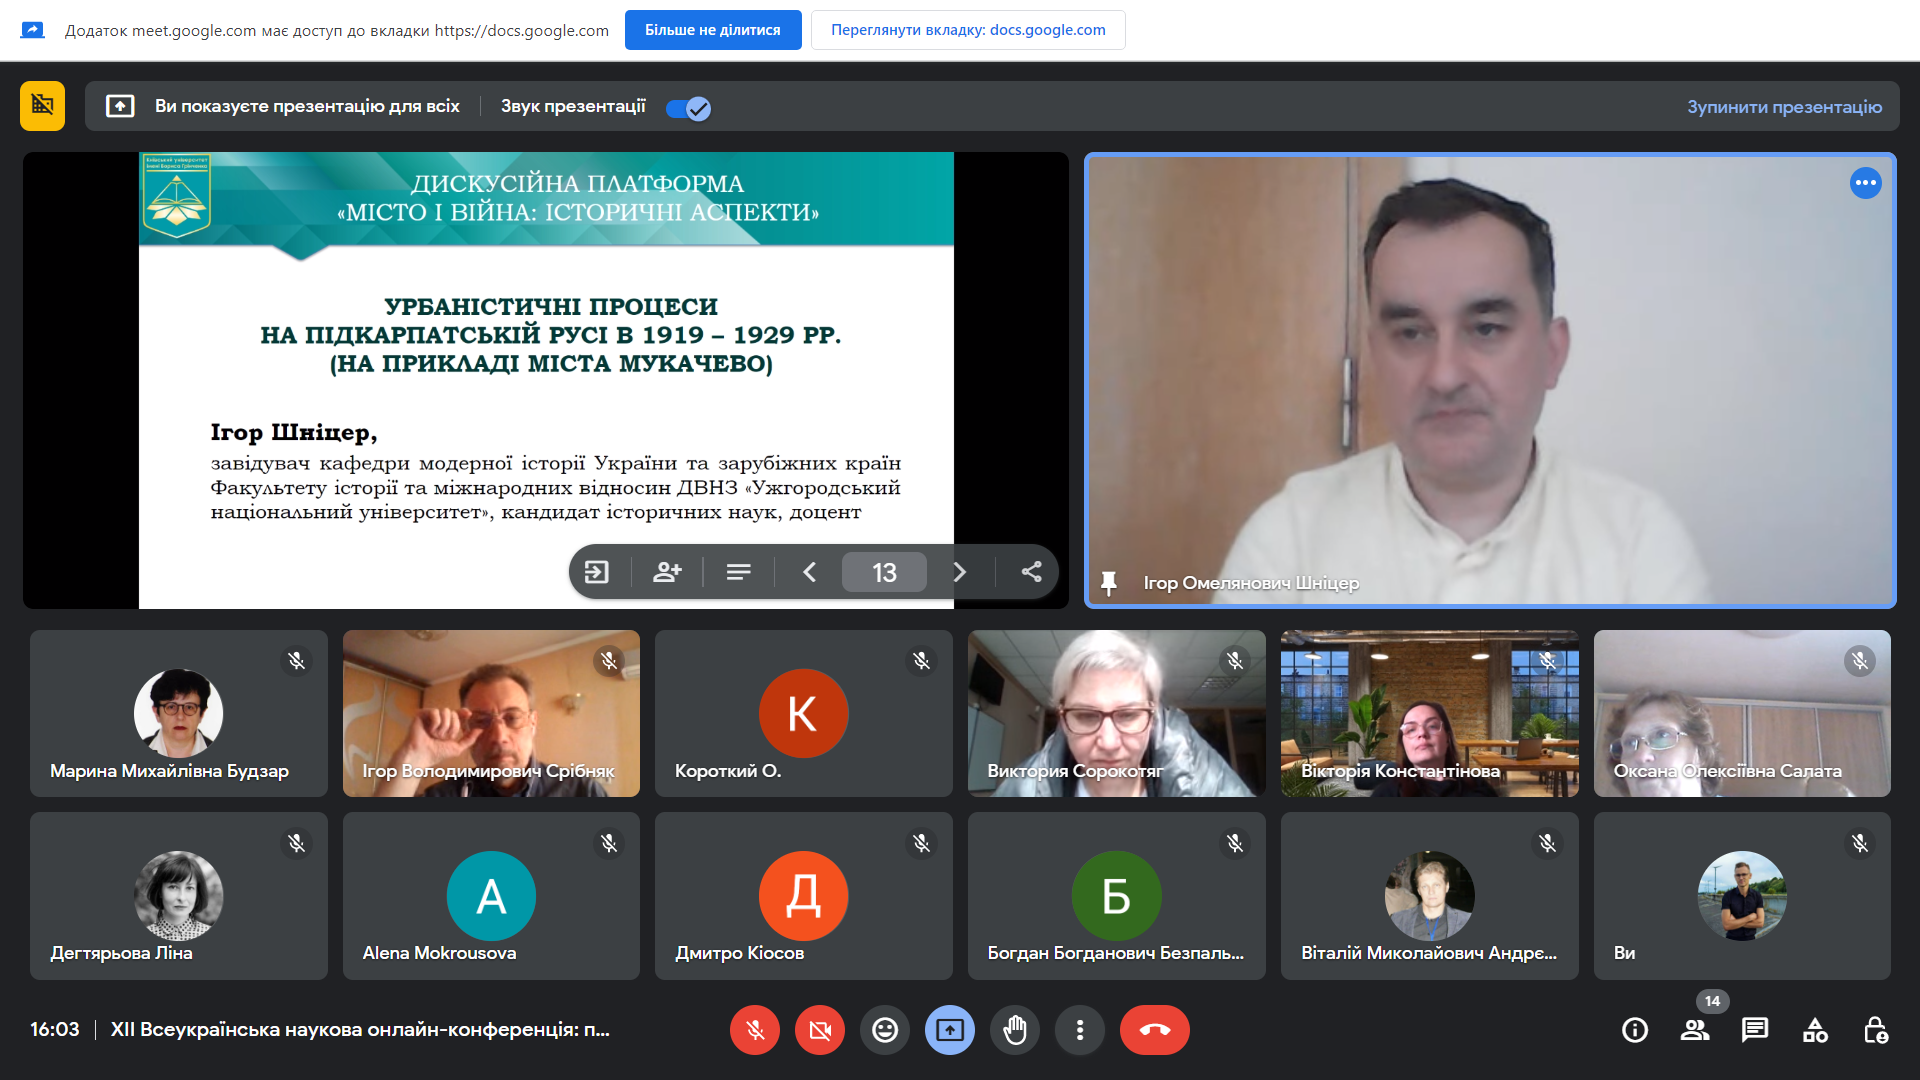Leave the call with red hang-up button

1154,1030
